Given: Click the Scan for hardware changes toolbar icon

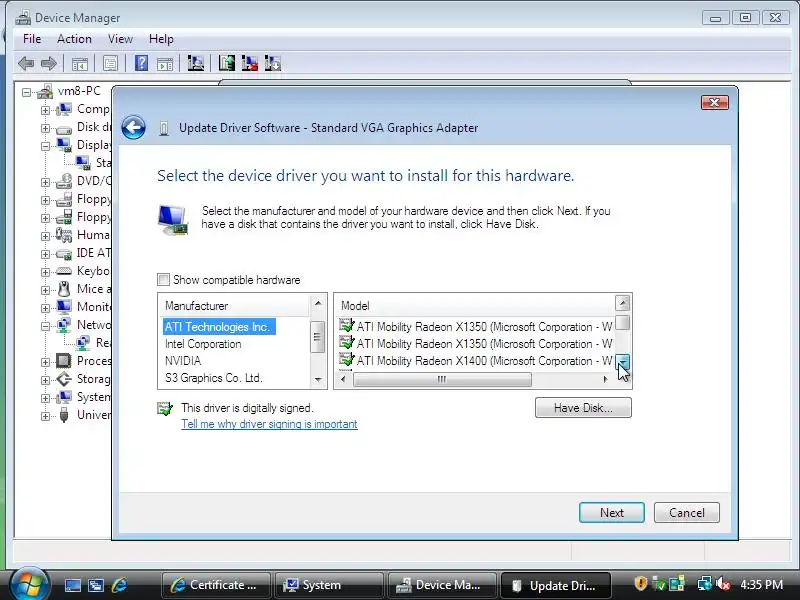Looking at the screenshot, I should (x=195, y=63).
